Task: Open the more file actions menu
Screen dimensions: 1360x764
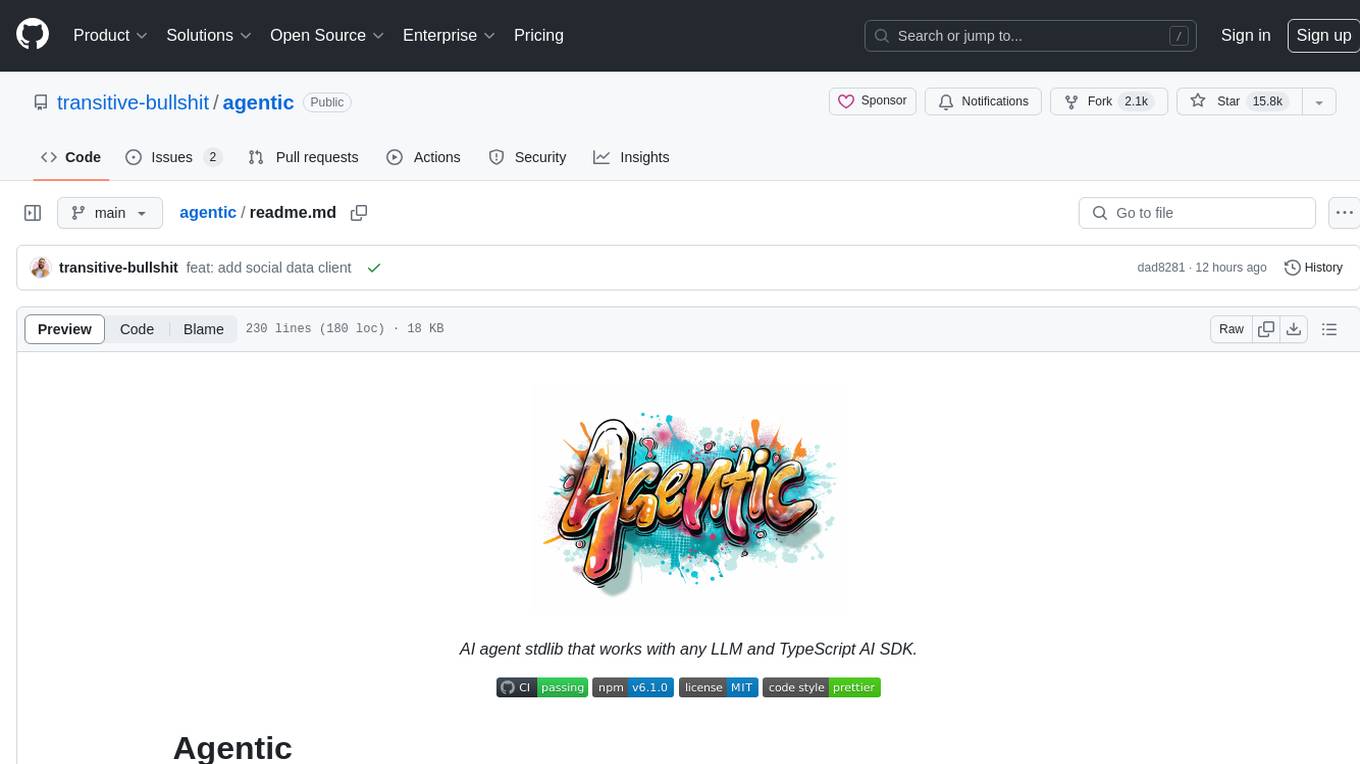Action: (x=1345, y=213)
